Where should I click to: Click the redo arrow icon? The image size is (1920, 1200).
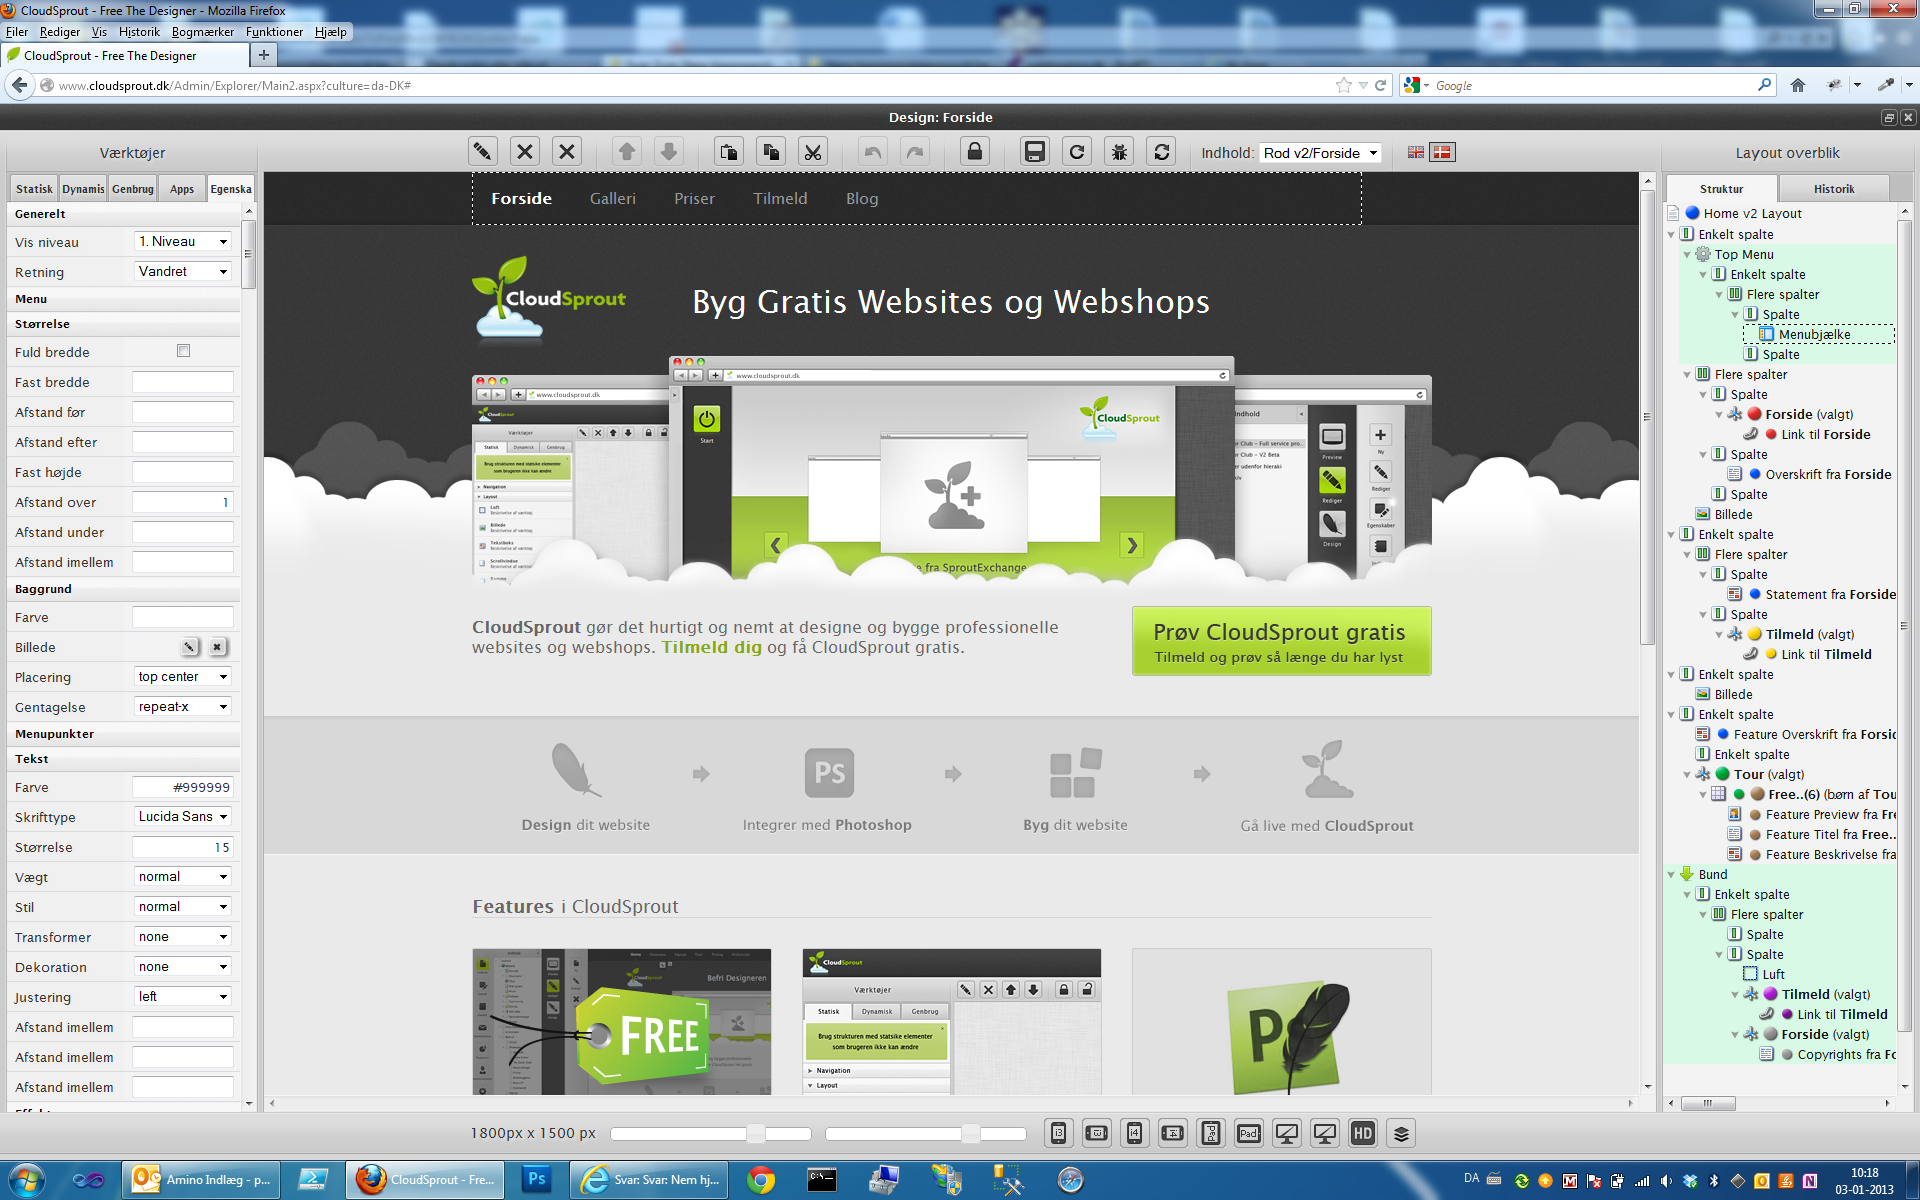tap(915, 152)
